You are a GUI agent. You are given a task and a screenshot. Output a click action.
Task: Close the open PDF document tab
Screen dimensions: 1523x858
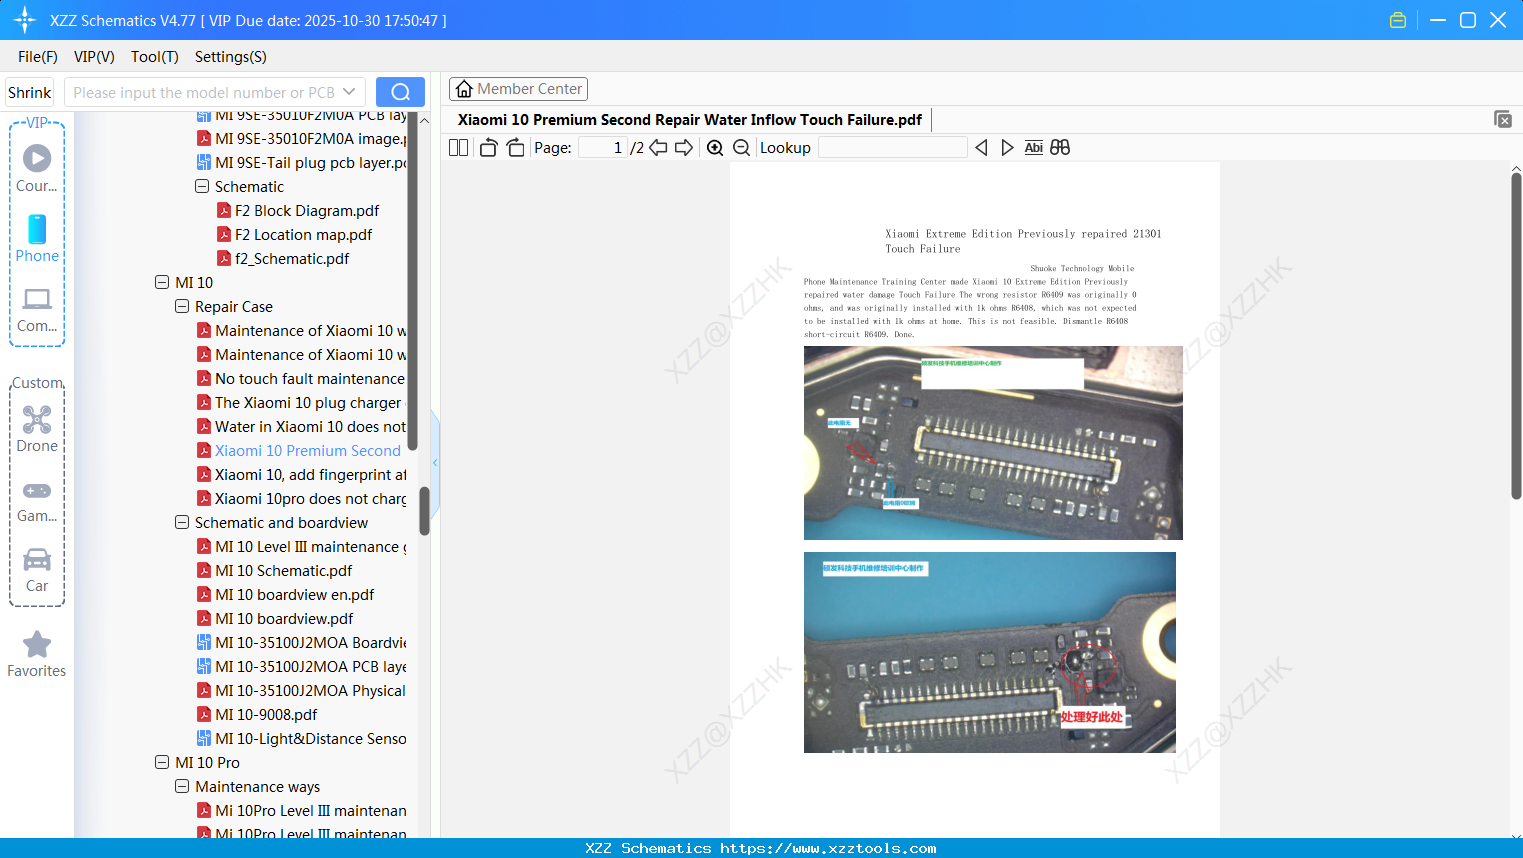1502,119
